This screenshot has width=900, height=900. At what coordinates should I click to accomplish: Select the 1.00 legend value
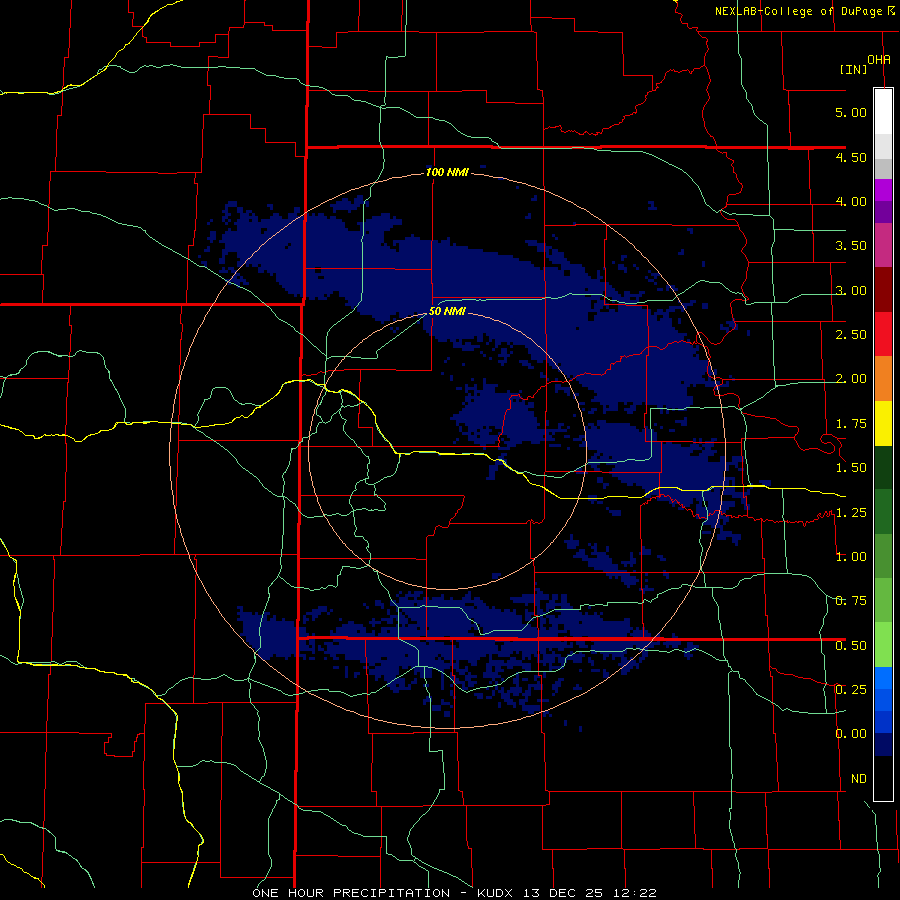851,557
